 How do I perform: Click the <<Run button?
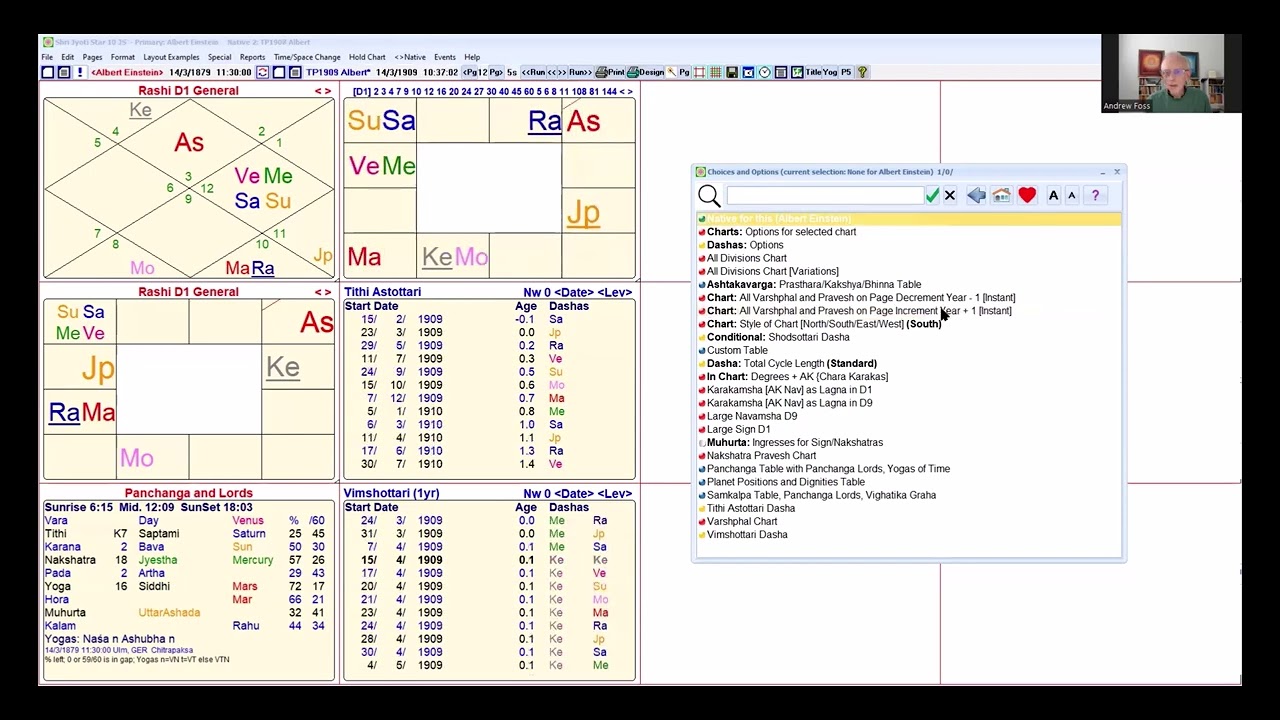[x=535, y=72]
